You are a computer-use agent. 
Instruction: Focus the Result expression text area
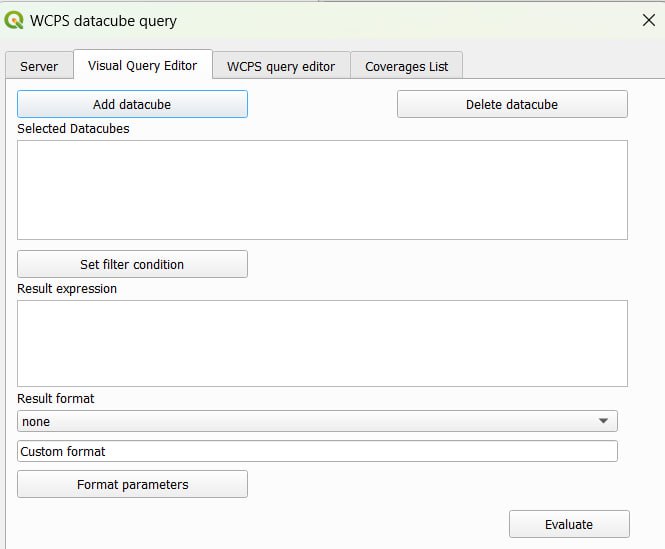[322, 343]
